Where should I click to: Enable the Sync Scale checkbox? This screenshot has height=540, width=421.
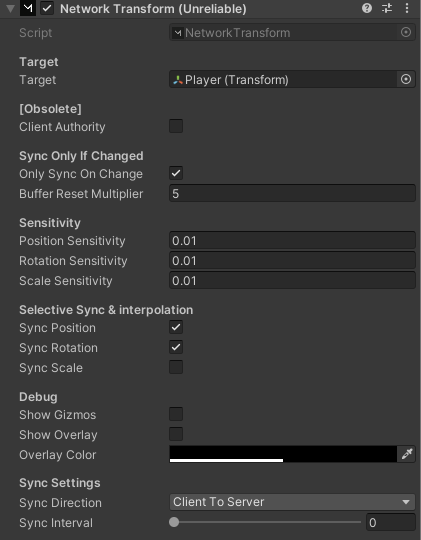coord(176,367)
